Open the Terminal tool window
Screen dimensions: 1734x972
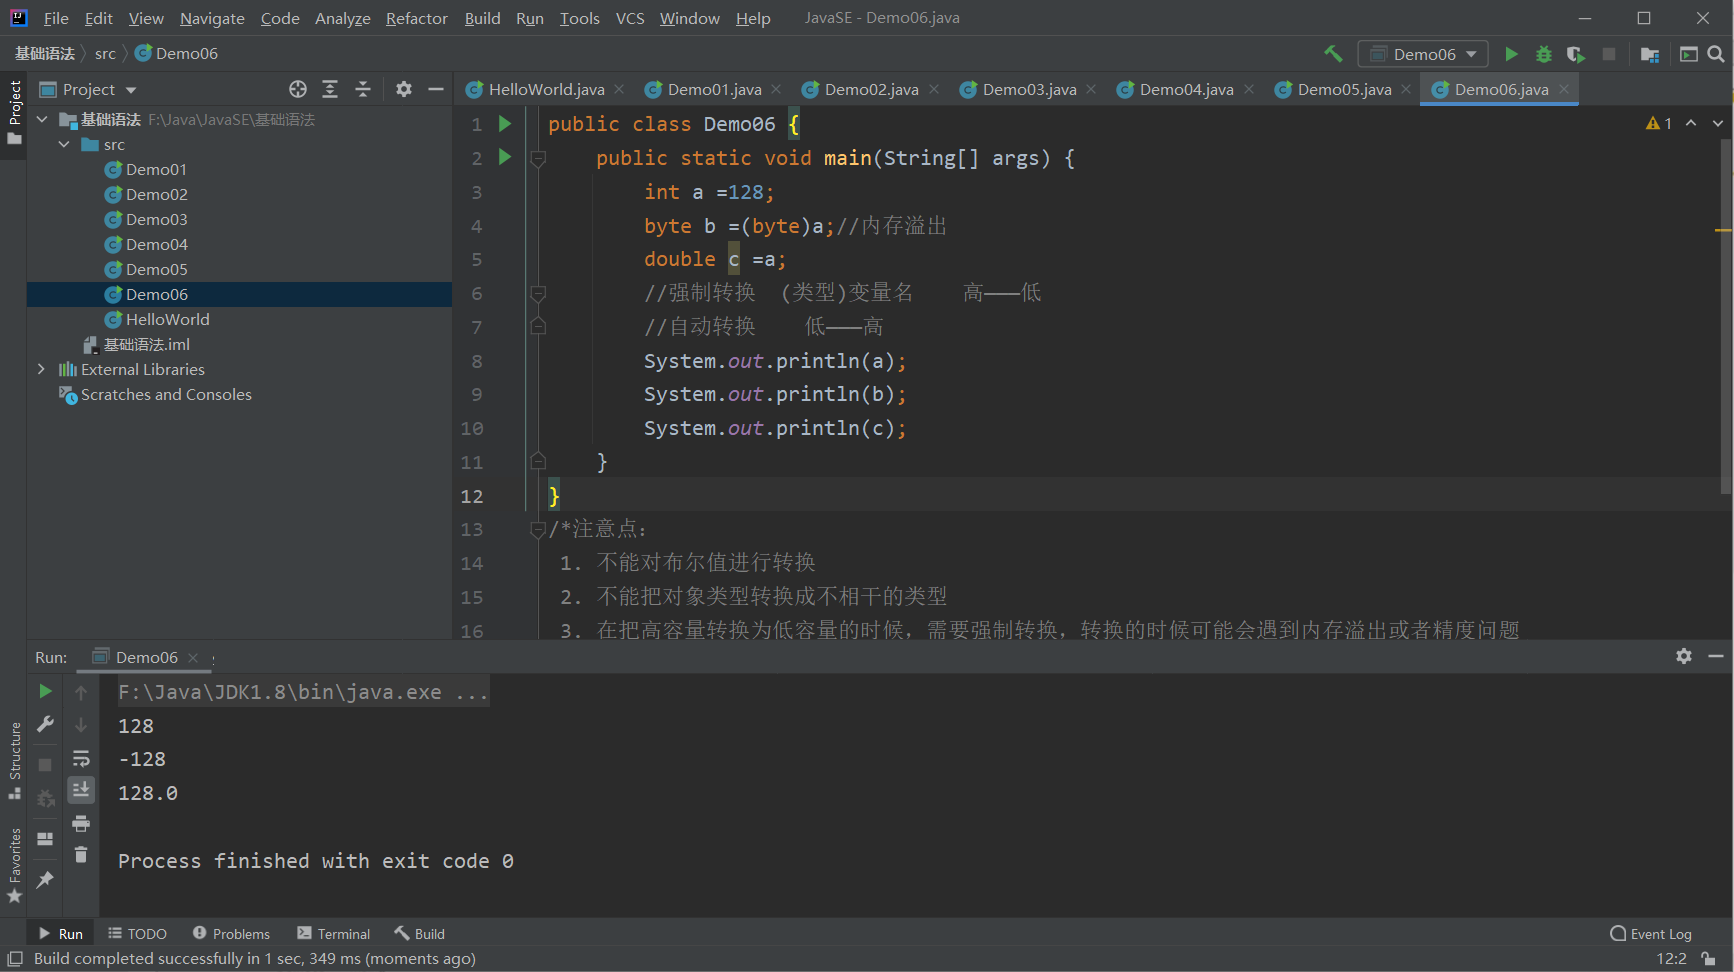click(333, 934)
